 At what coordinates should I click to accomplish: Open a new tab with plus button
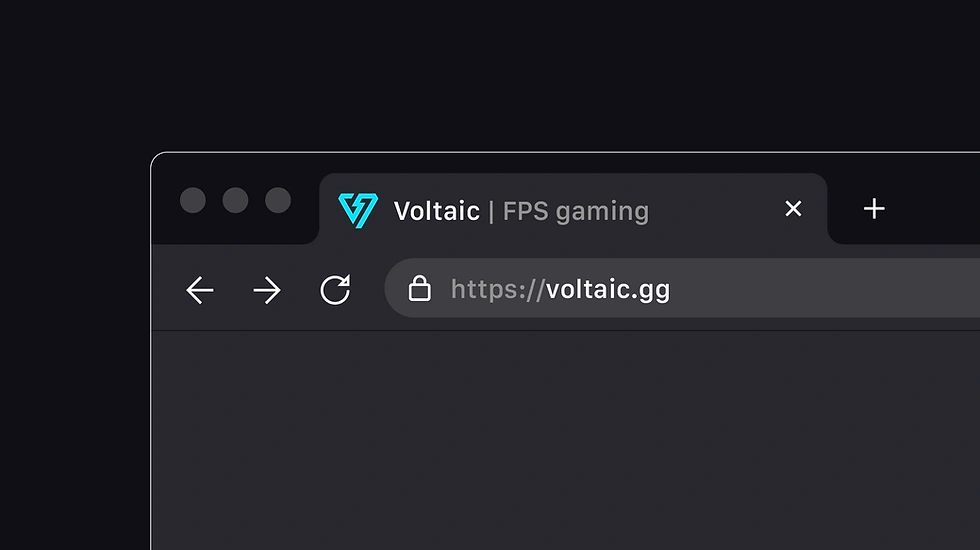[874, 209]
